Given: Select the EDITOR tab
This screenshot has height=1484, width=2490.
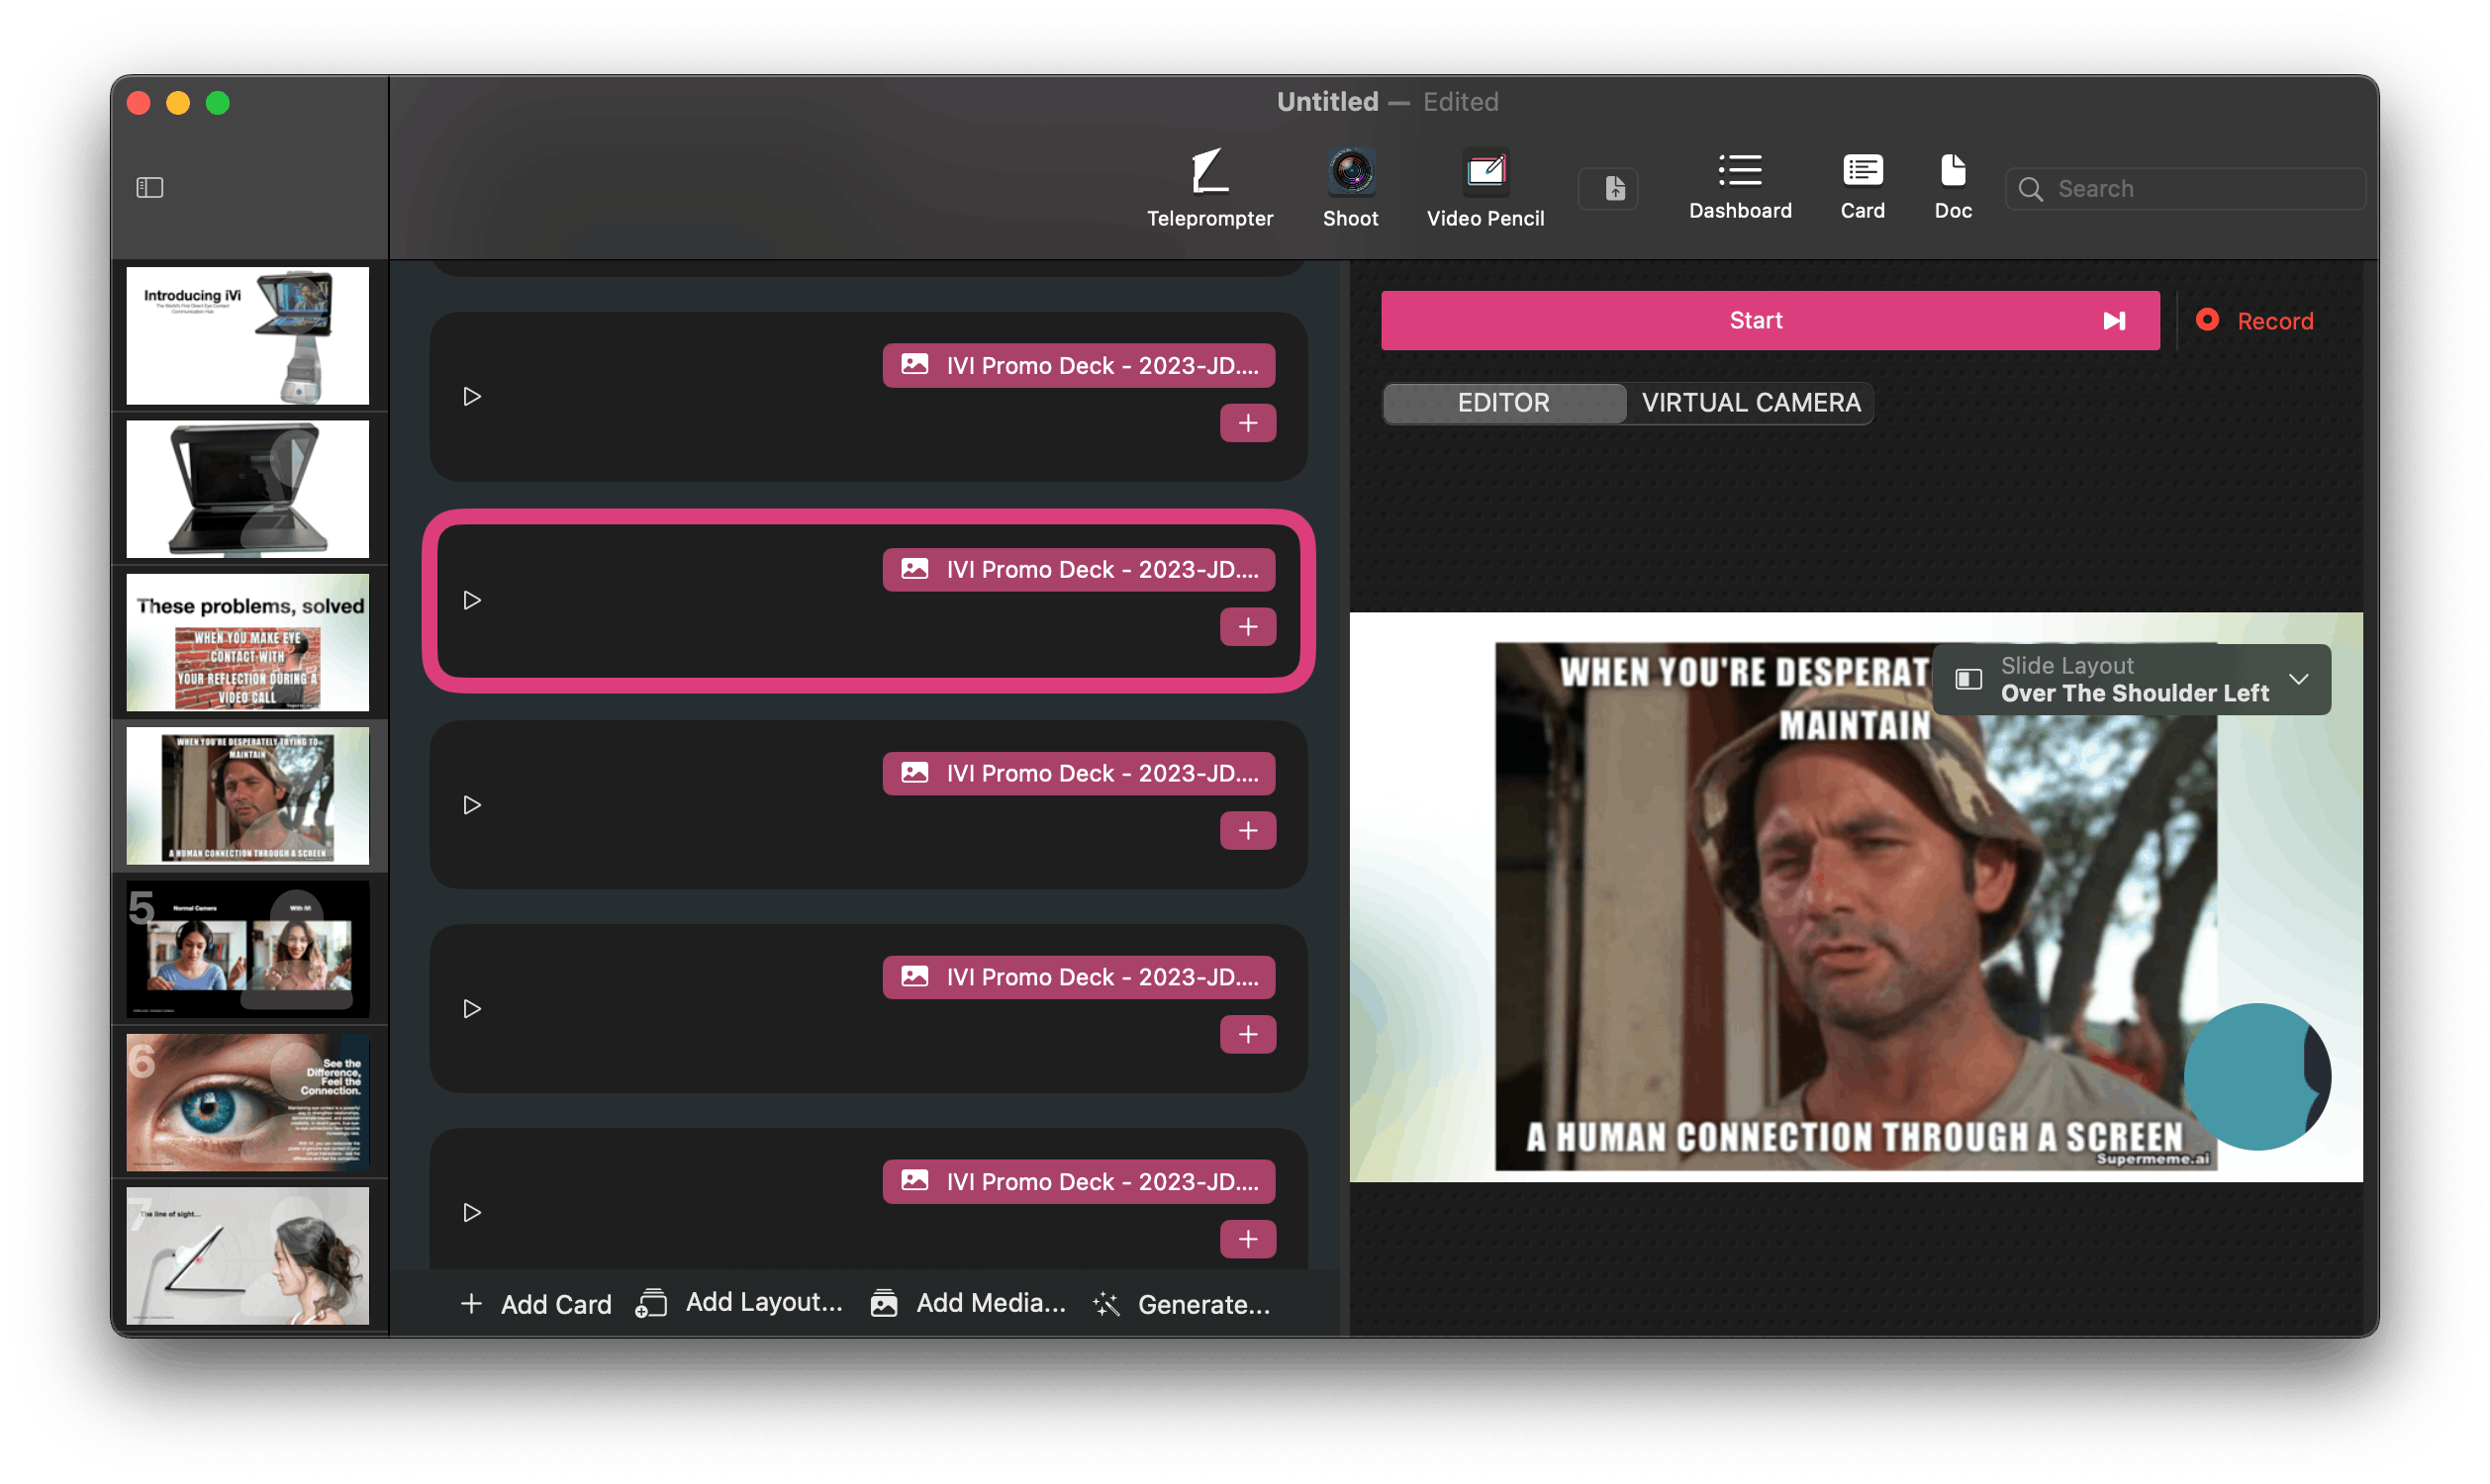Looking at the screenshot, I should tap(1505, 403).
